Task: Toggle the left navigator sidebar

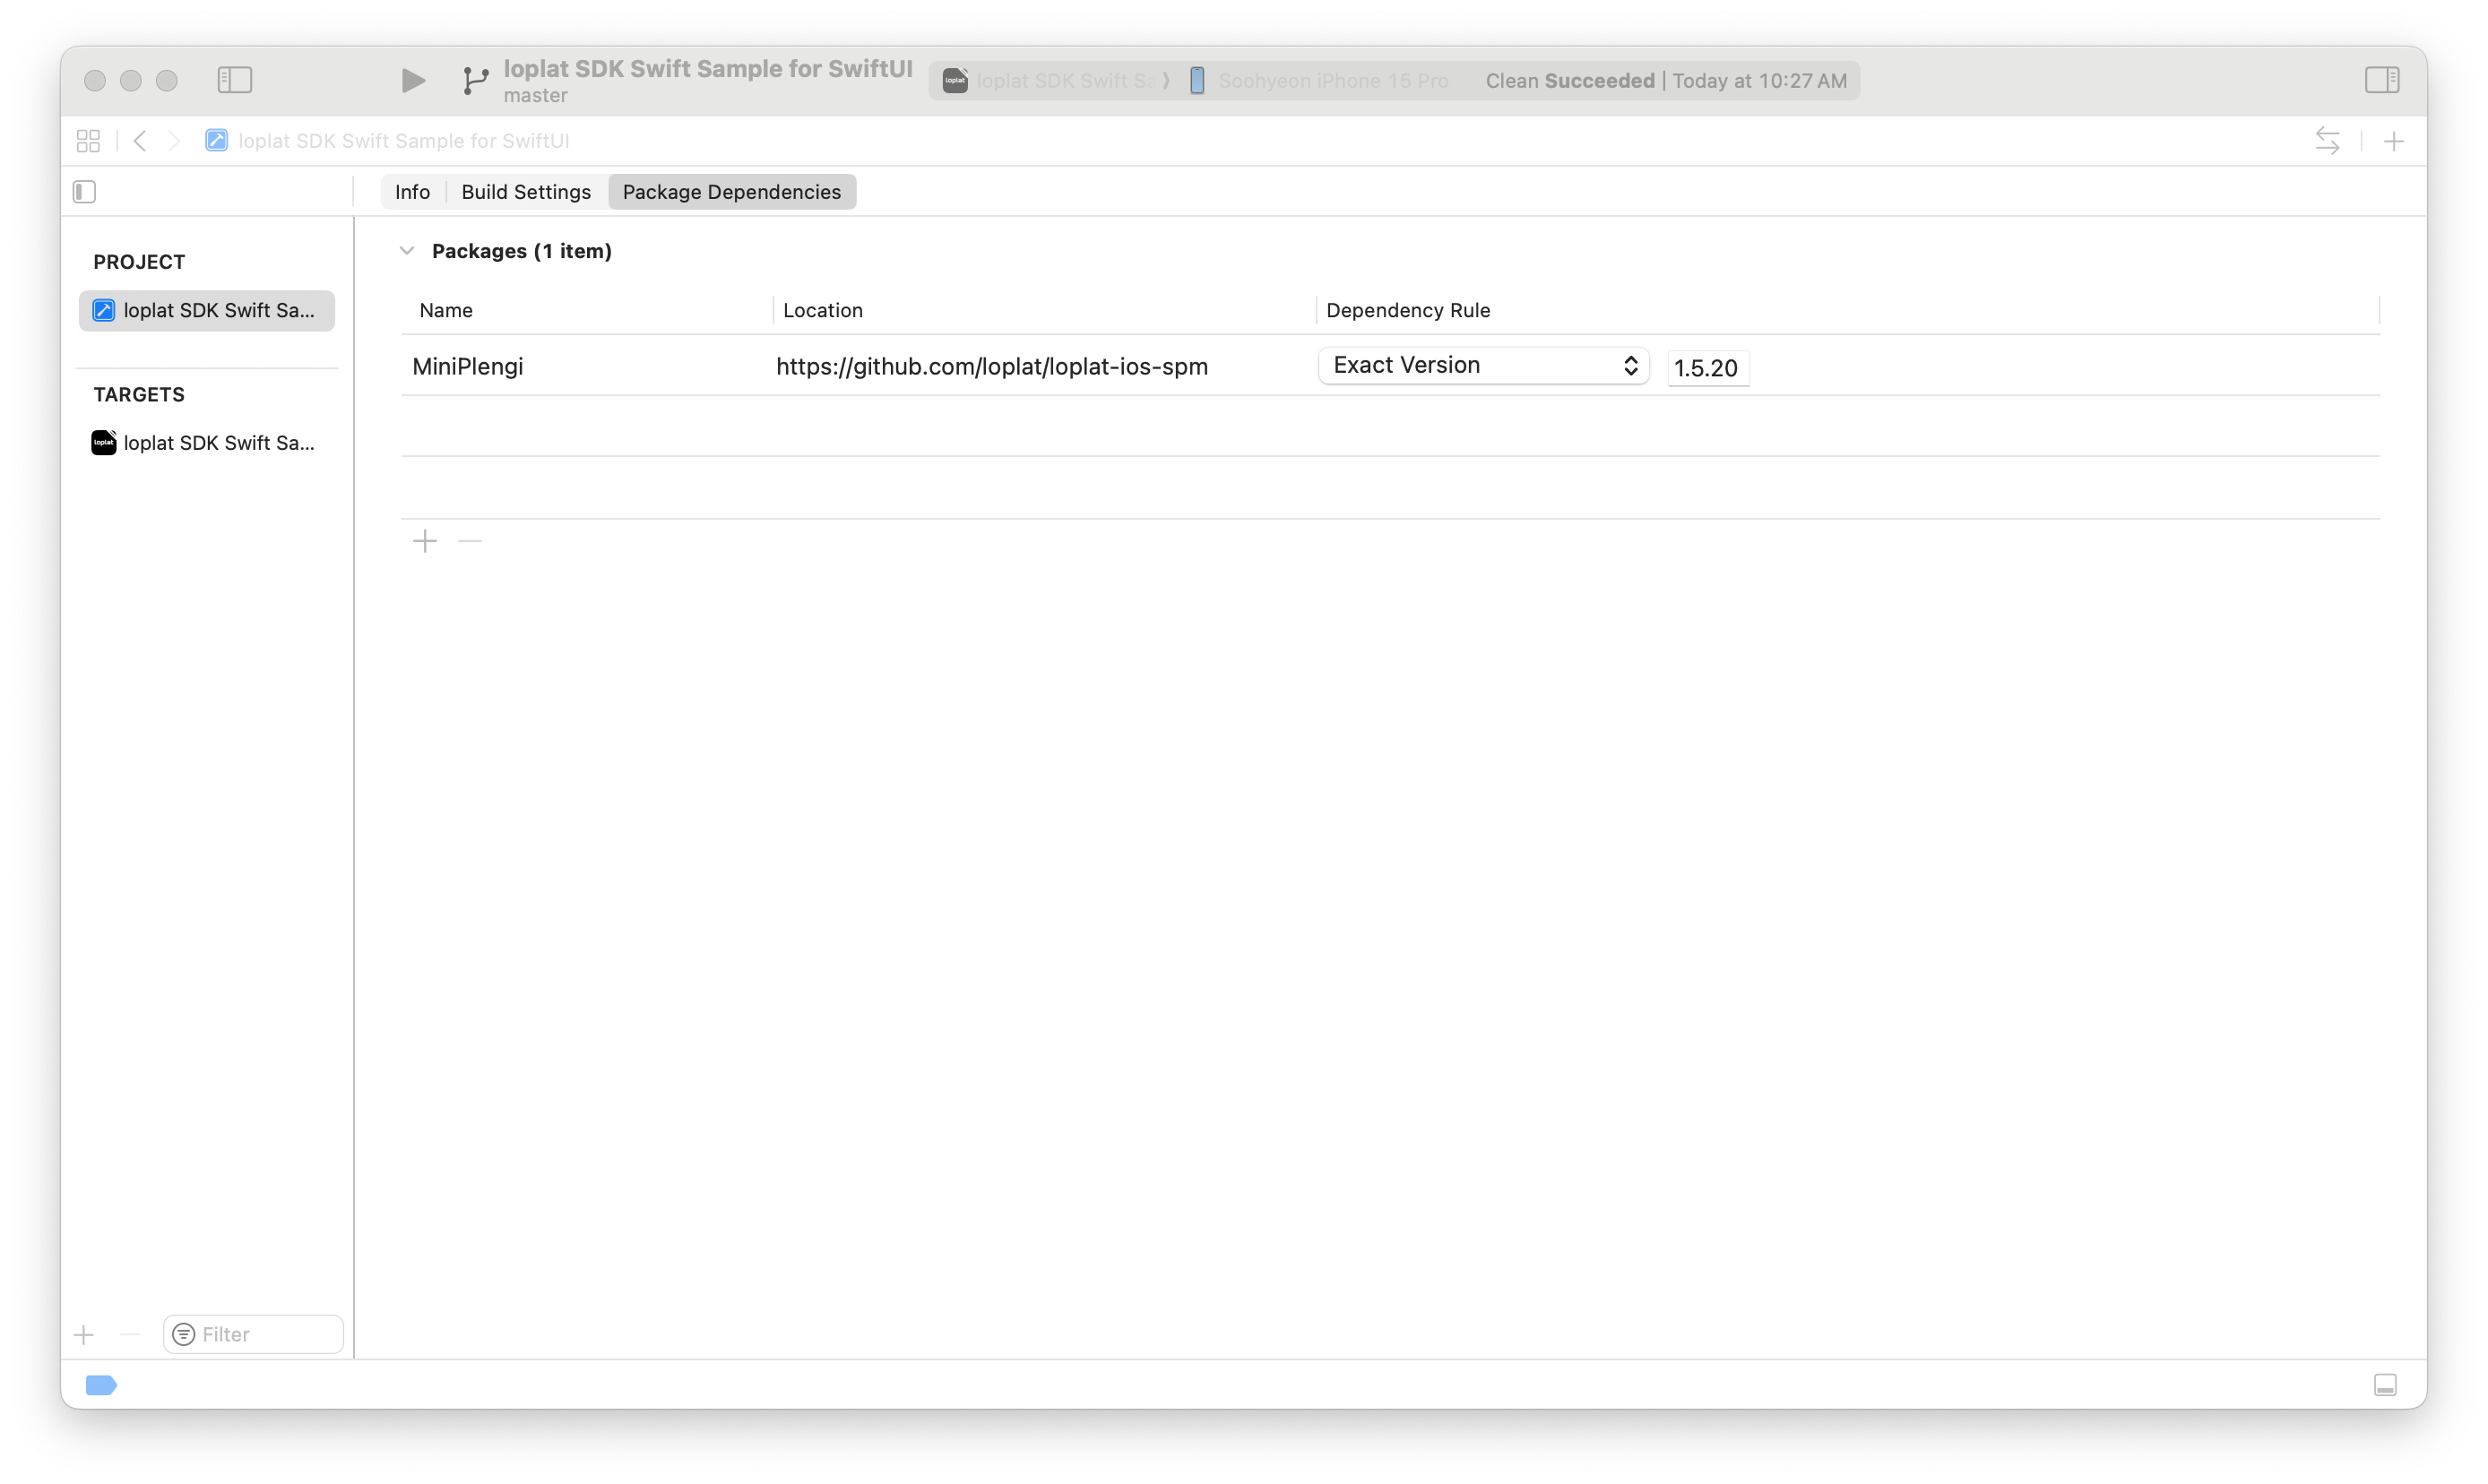Action: (x=235, y=80)
